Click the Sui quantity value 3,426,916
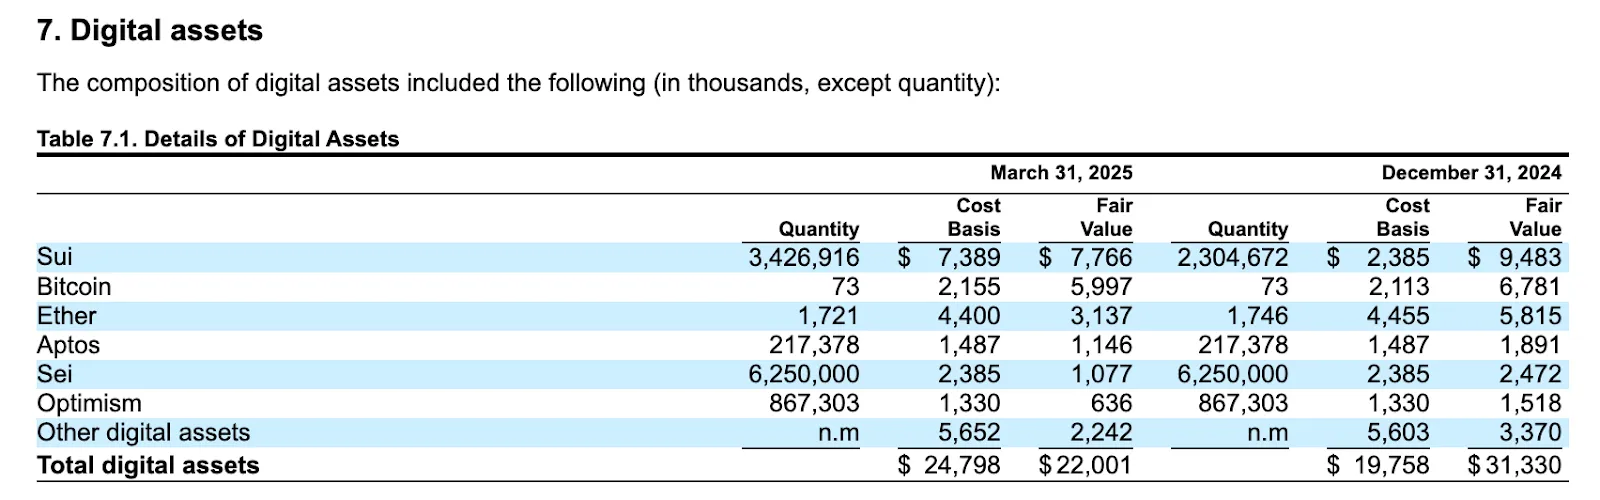This screenshot has width=1600, height=500. [x=804, y=257]
